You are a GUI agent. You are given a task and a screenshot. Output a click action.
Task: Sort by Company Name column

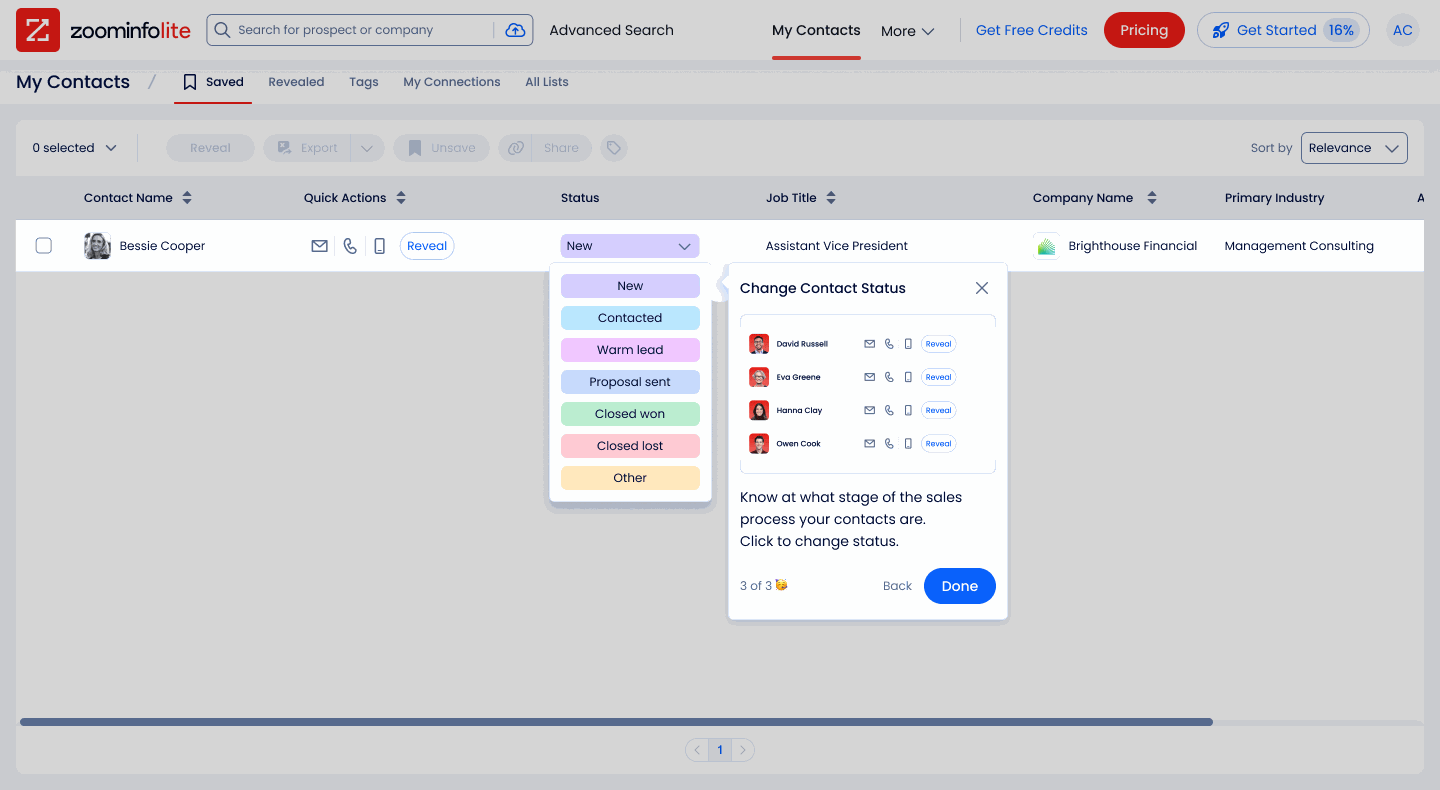[1152, 198]
